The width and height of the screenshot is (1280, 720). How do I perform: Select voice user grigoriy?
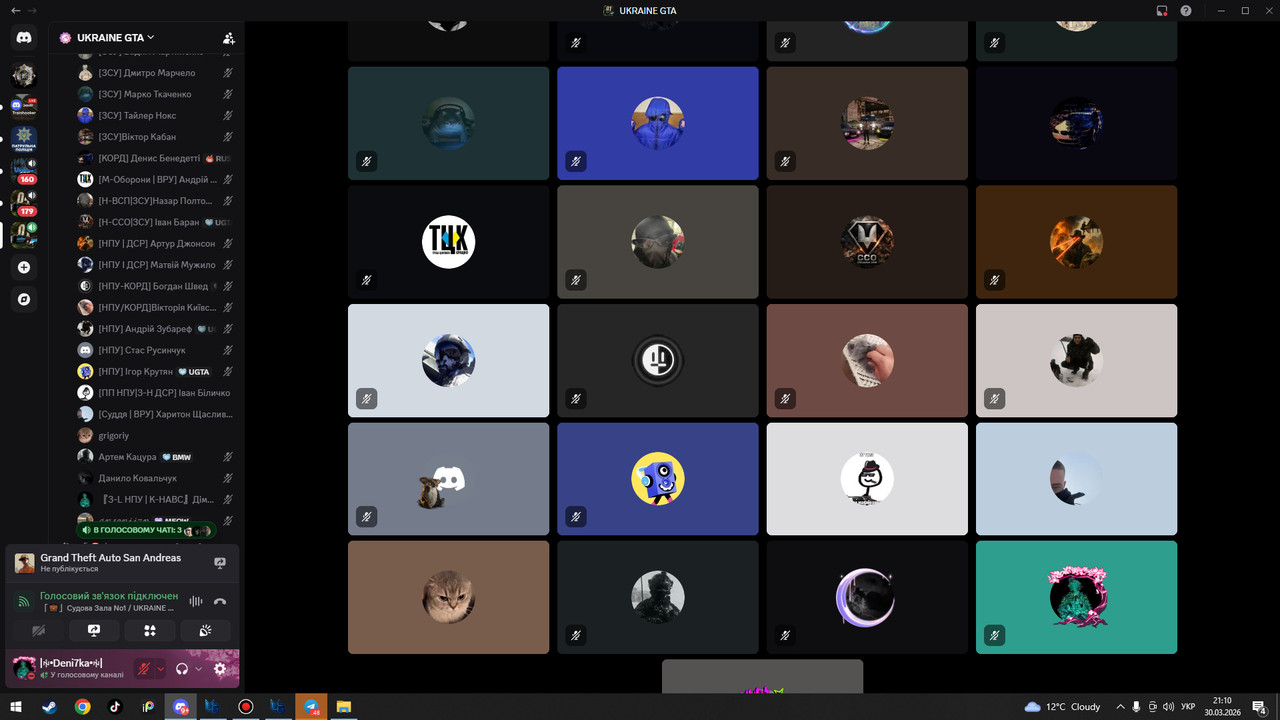tap(155, 435)
